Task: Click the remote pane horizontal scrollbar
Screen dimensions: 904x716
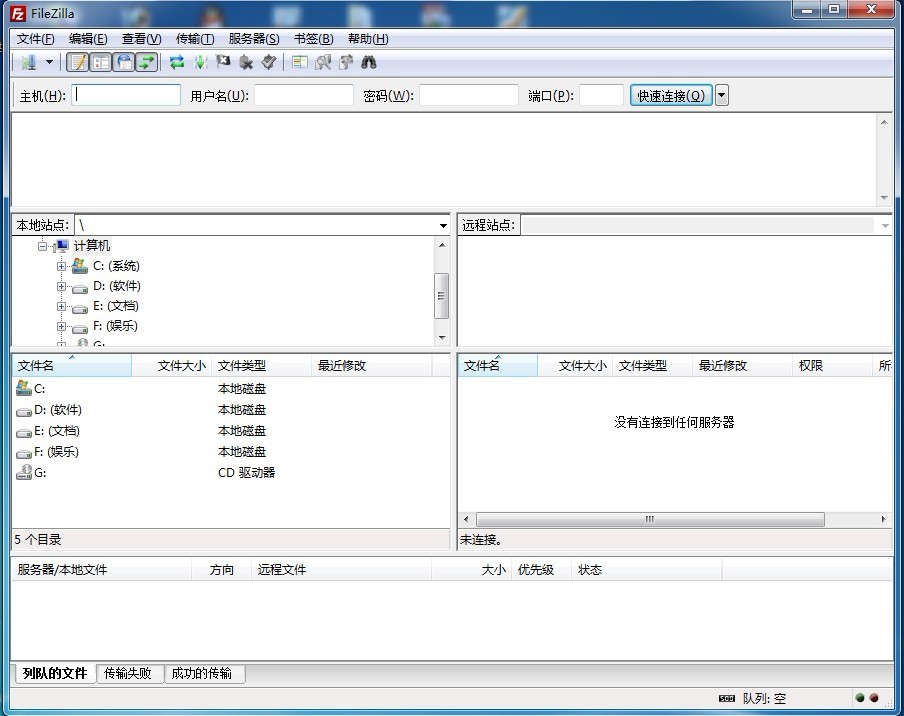Action: (x=650, y=520)
